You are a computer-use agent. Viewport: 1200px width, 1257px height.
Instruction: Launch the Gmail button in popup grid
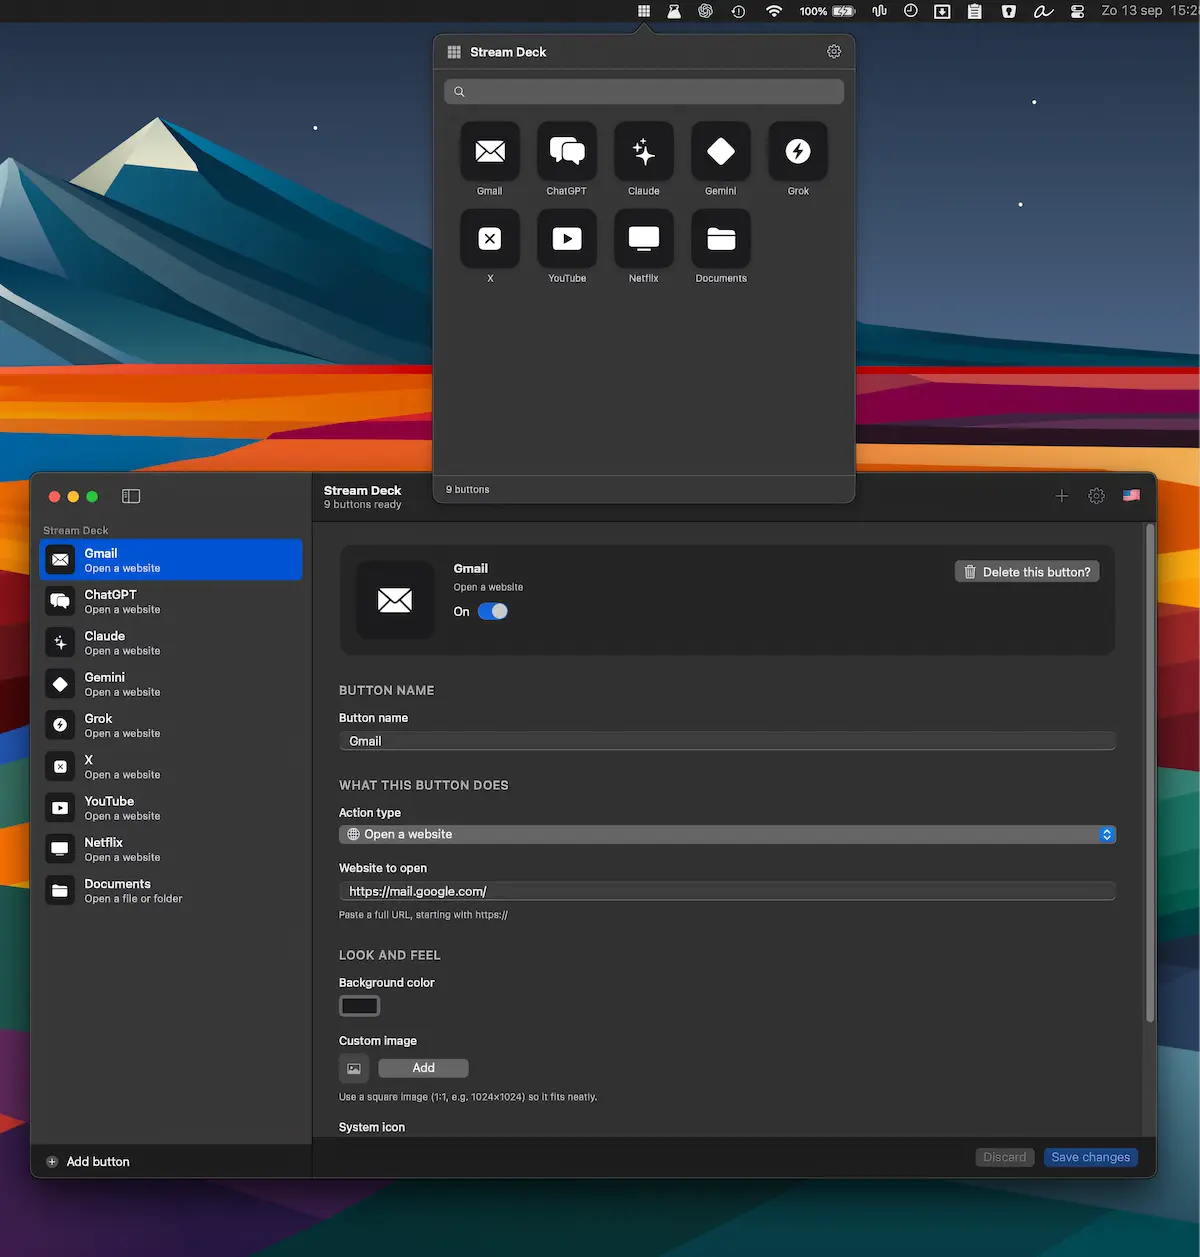(490, 152)
